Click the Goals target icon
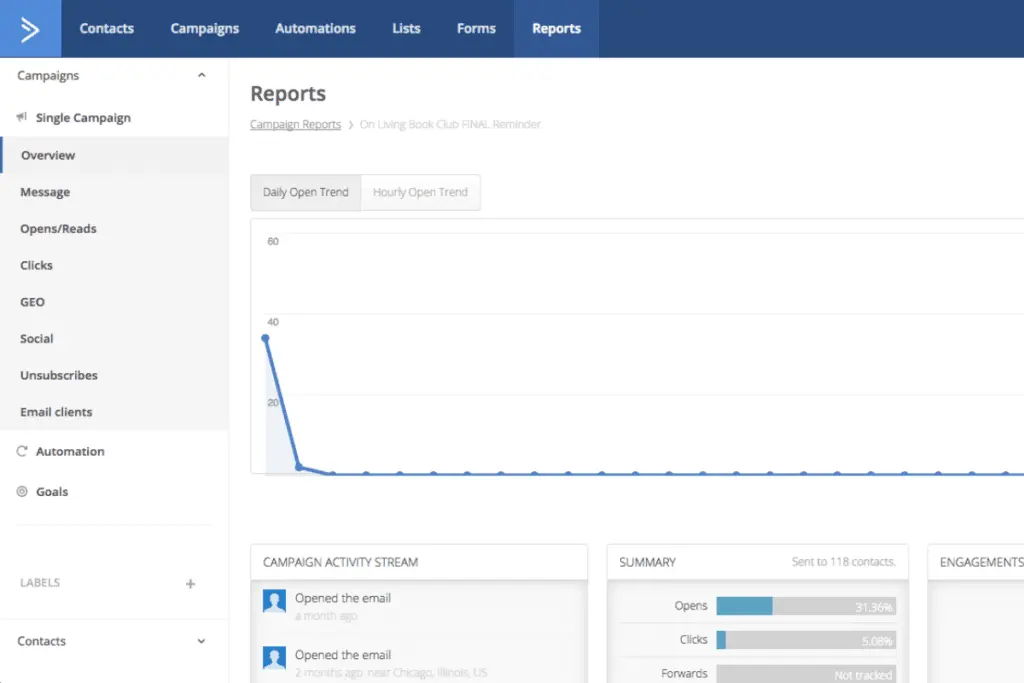Viewport: 1024px width, 683px height. pyautogui.click(x=22, y=492)
